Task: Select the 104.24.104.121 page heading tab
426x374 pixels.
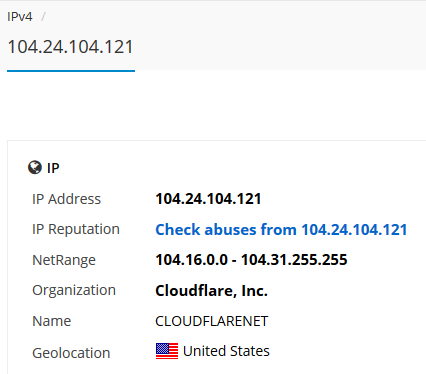Action: click(x=71, y=47)
